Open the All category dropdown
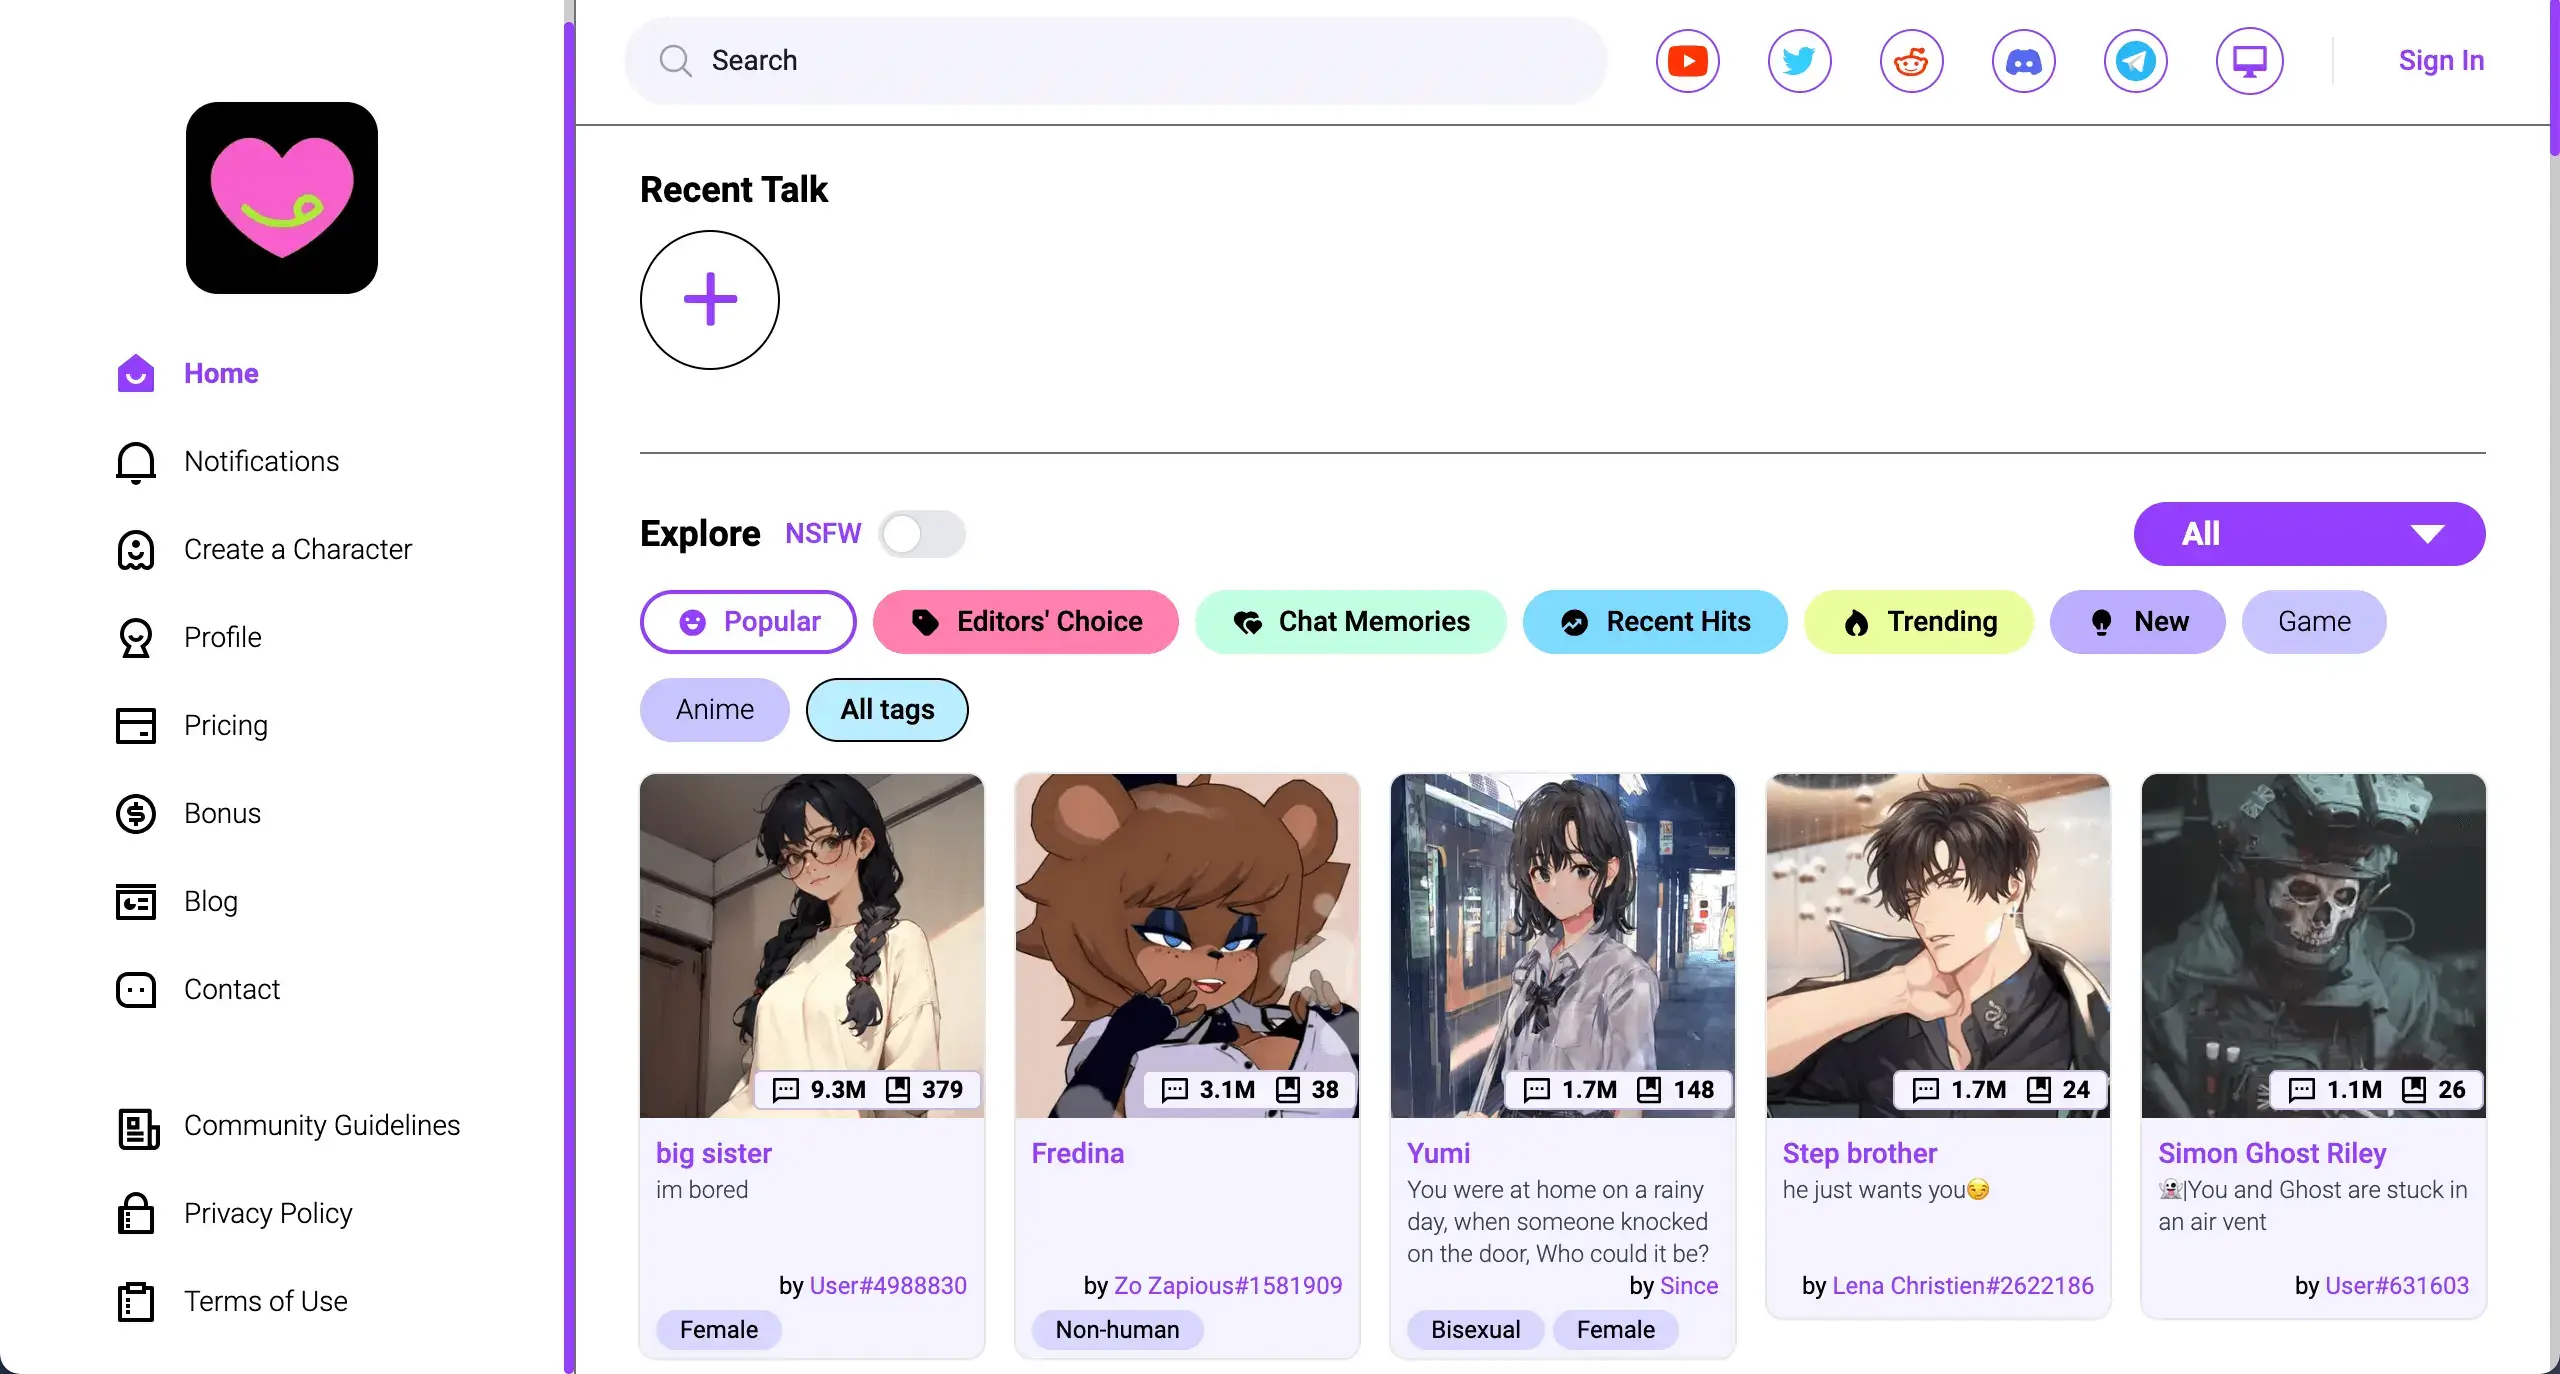Screen dimensions: 2560x1374 [2307, 533]
